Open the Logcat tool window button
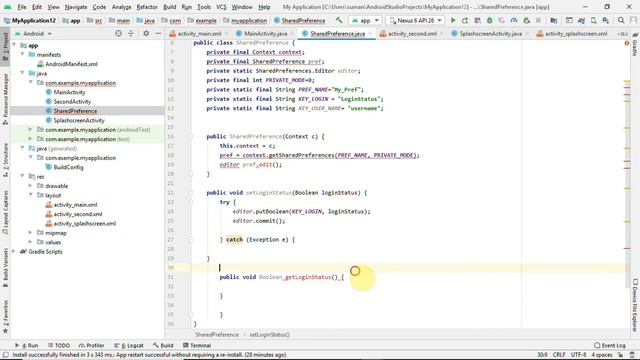This screenshot has height=360, width=640. (129, 345)
